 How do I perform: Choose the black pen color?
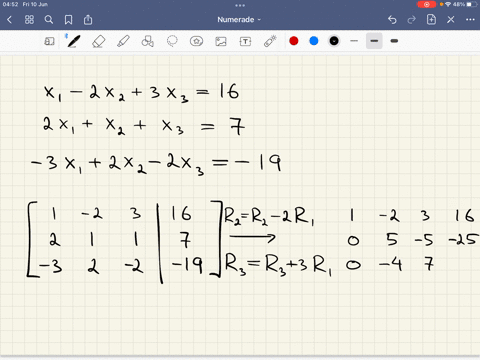tap(334, 41)
